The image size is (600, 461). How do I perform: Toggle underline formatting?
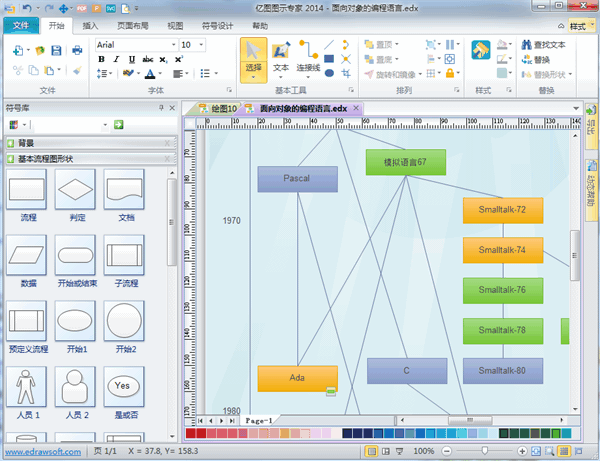click(x=130, y=59)
